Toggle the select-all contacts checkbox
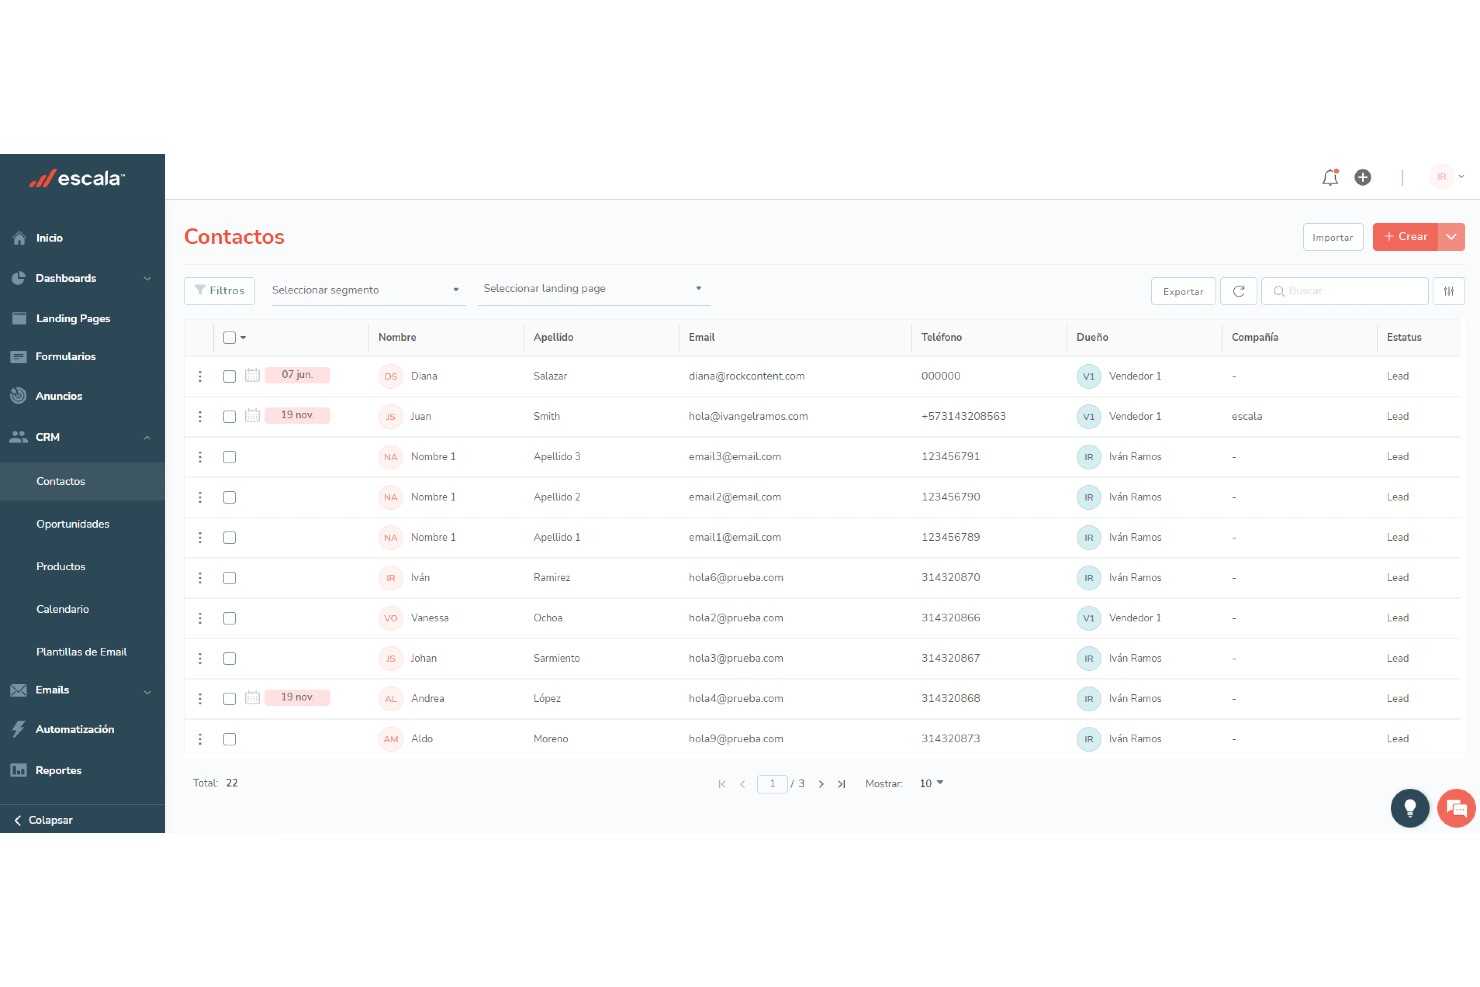Image resolution: width=1480 pixels, height=987 pixels. [229, 337]
